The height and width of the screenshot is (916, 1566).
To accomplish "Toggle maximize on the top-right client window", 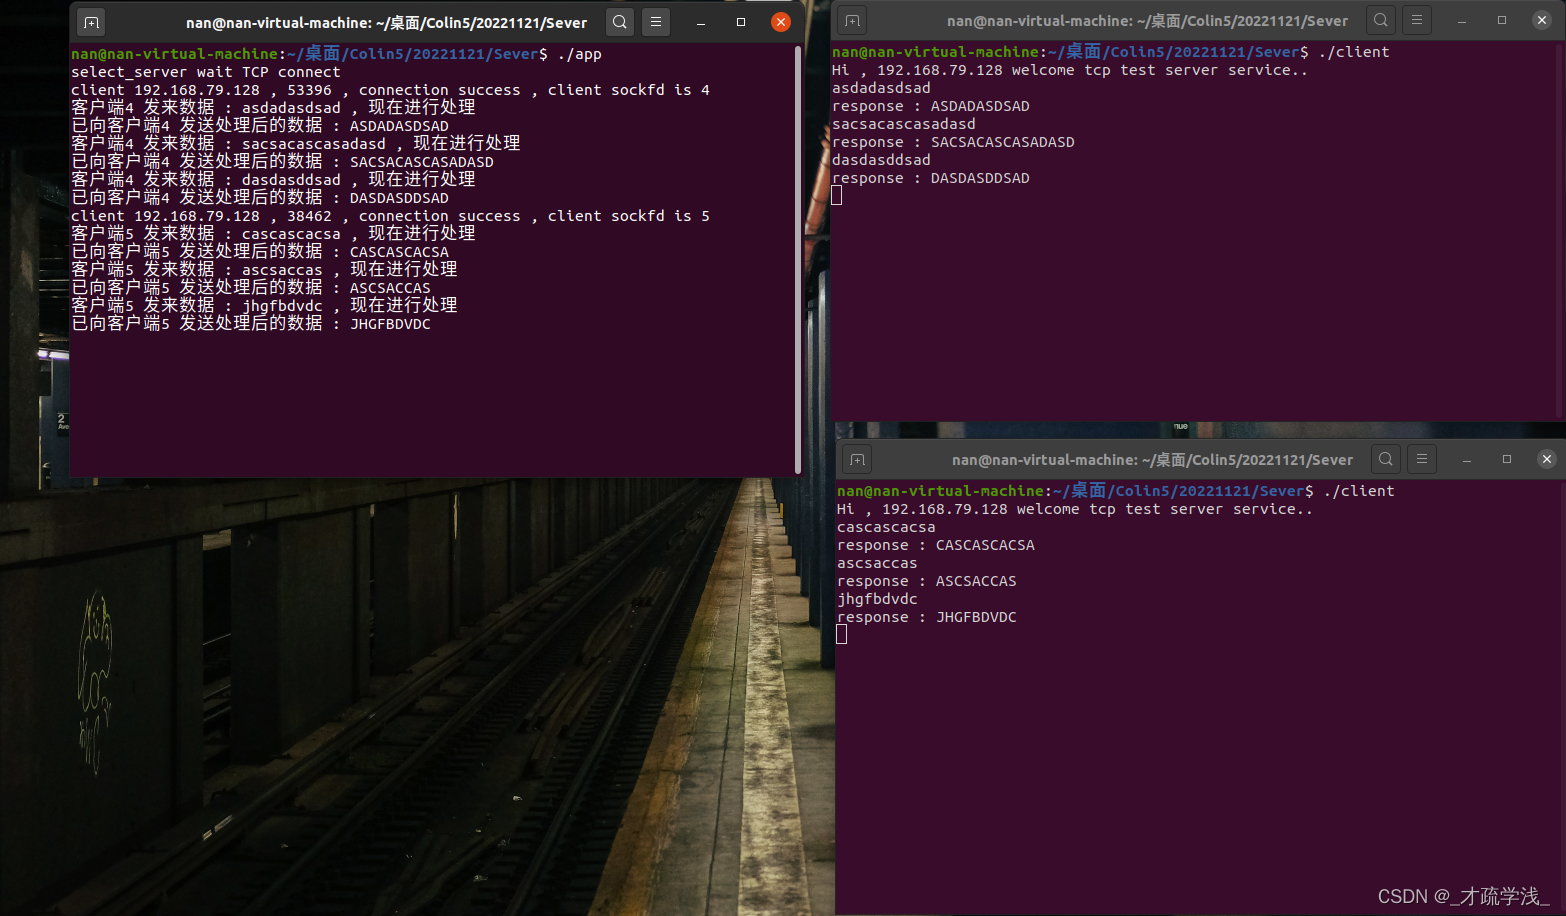I will coord(1501,19).
